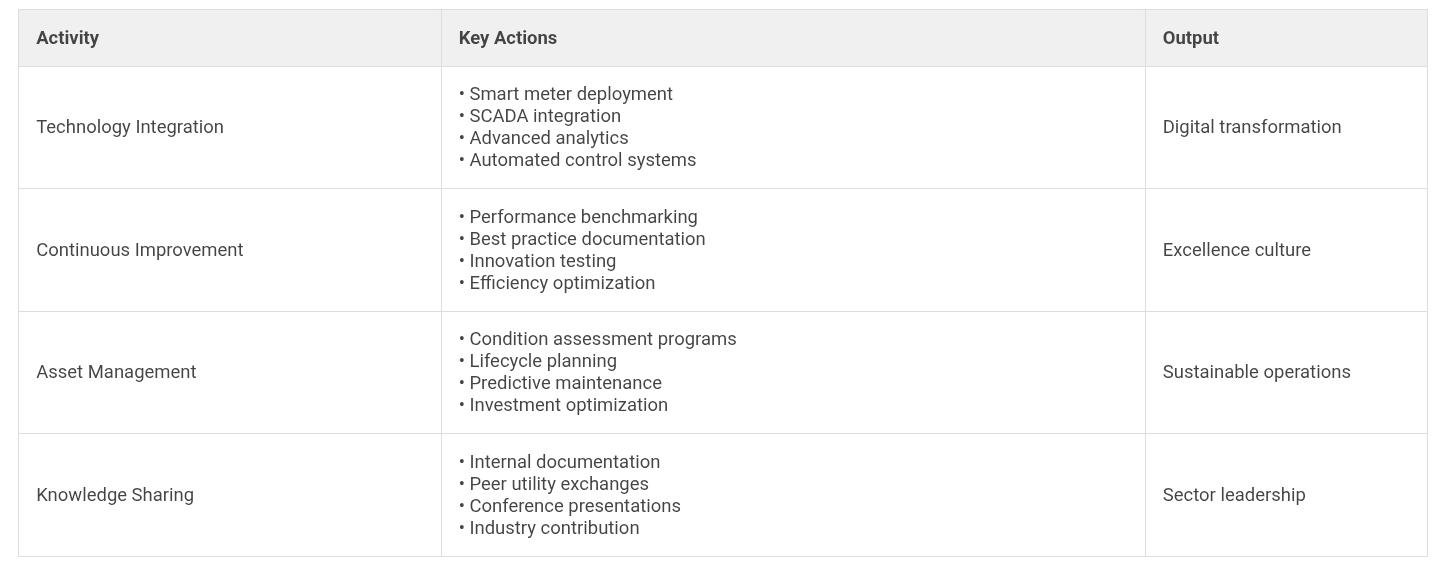
Task: Select the Knowledge Sharing cell
Action: click(115, 495)
